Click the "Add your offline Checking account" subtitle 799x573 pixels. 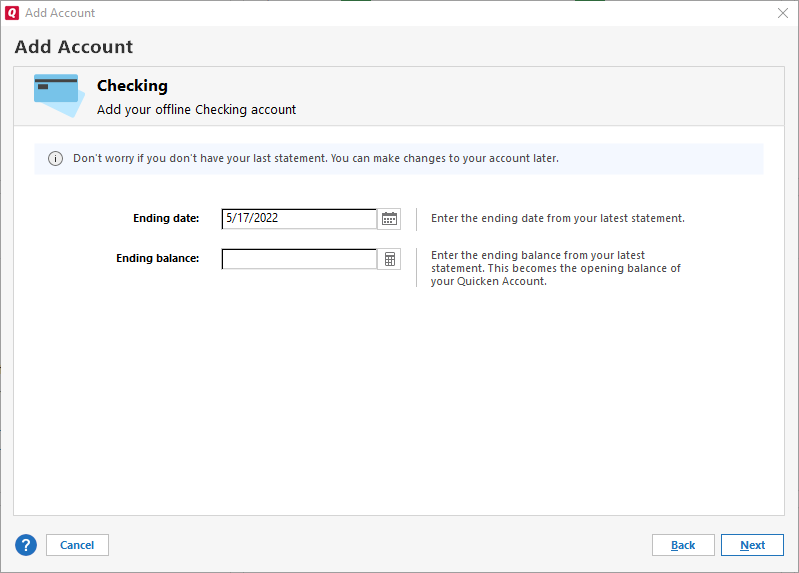pyautogui.click(x=196, y=110)
